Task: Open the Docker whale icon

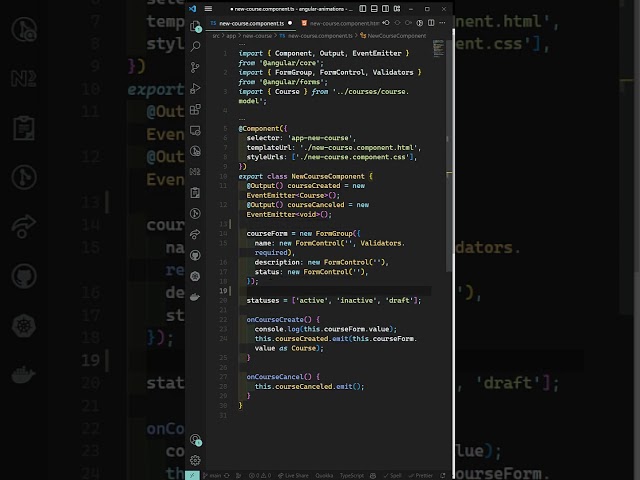Action: point(196,297)
